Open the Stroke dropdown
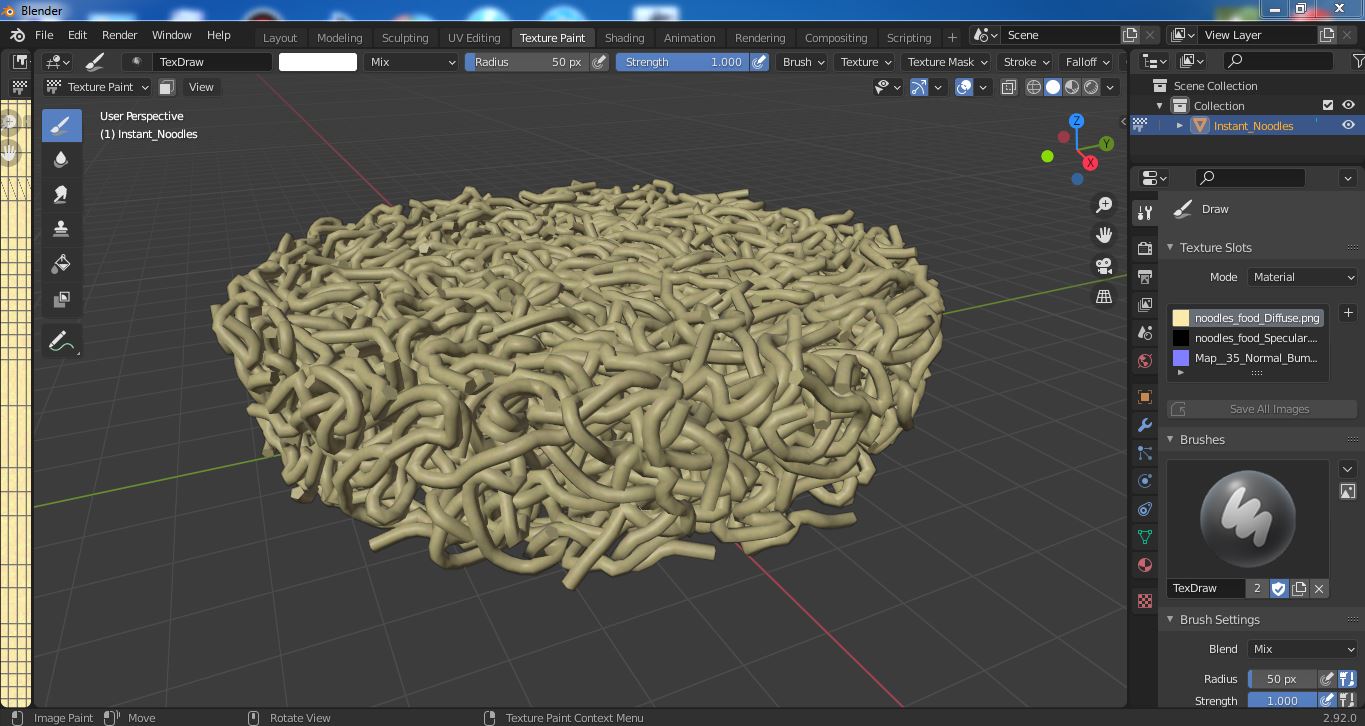The image size is (1365, 726). click(x=1027, y=62)
